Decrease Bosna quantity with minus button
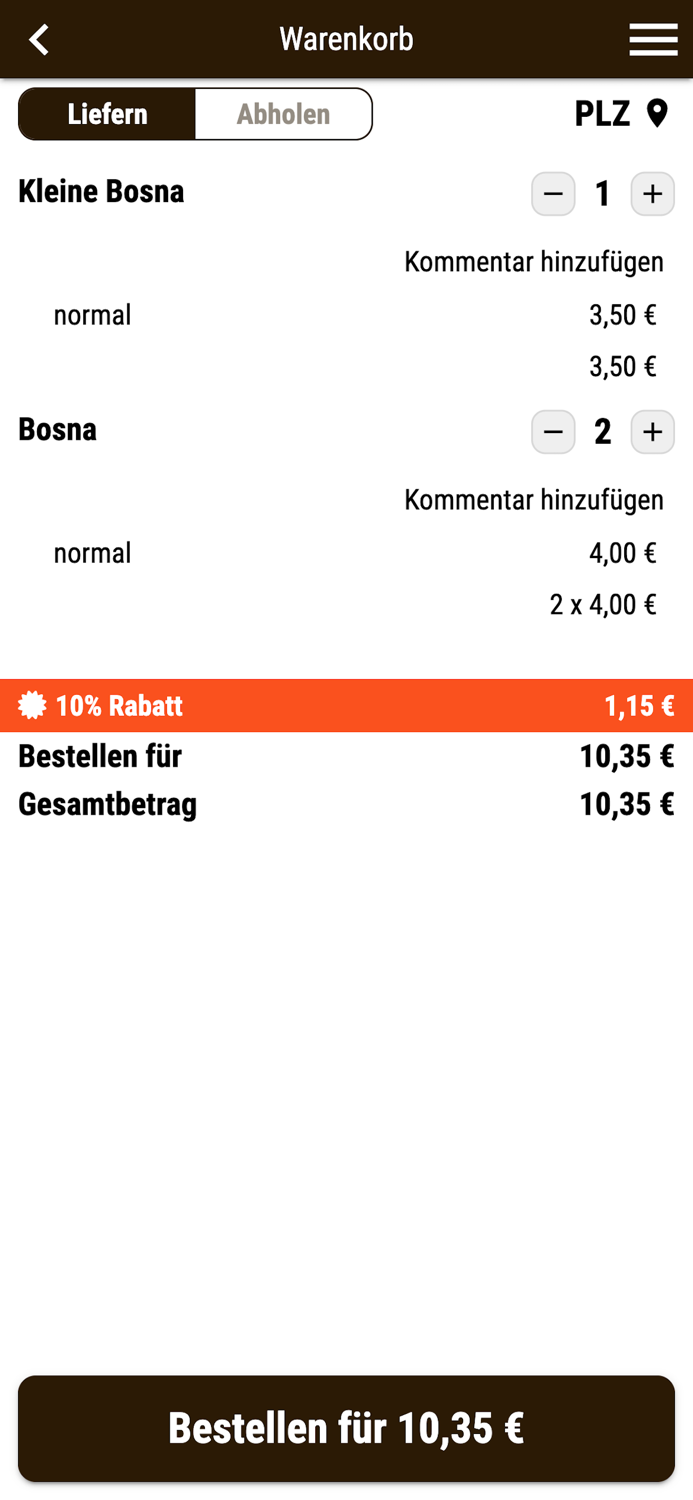693x1500 pixels. [x=553, y=432]
